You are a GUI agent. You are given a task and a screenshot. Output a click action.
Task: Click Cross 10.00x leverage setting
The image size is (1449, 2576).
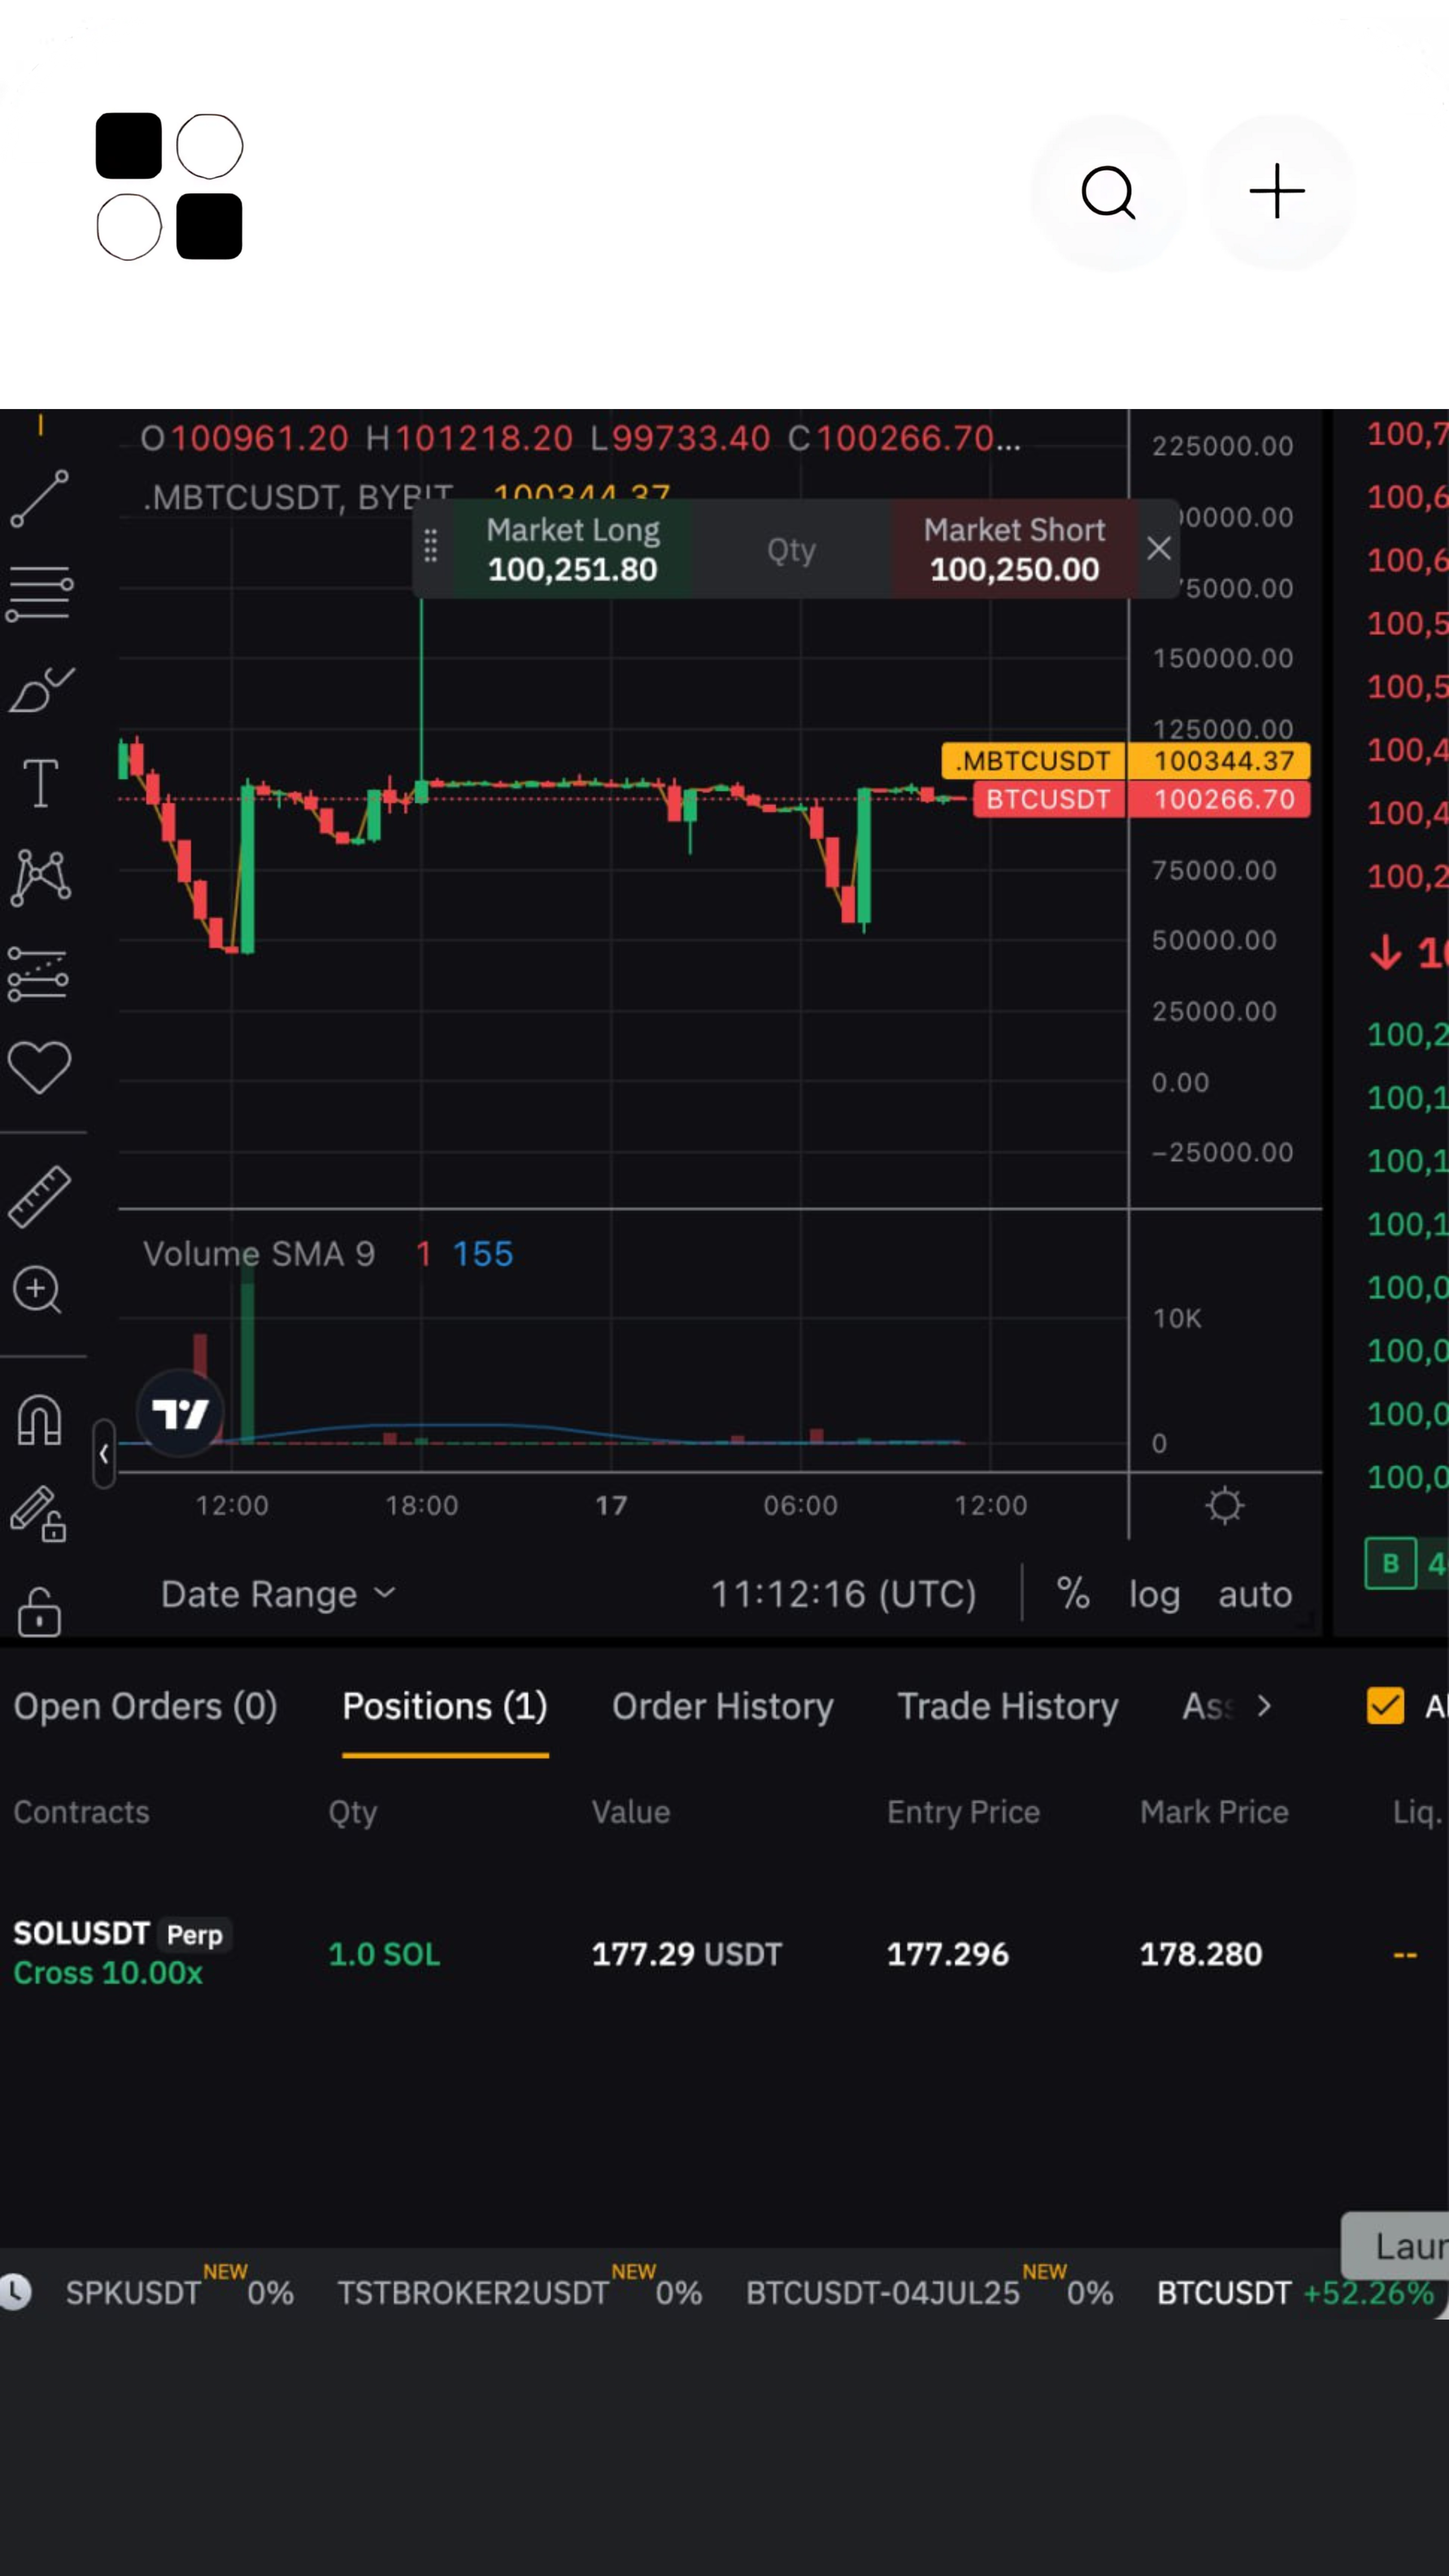tap(108, 1973)
